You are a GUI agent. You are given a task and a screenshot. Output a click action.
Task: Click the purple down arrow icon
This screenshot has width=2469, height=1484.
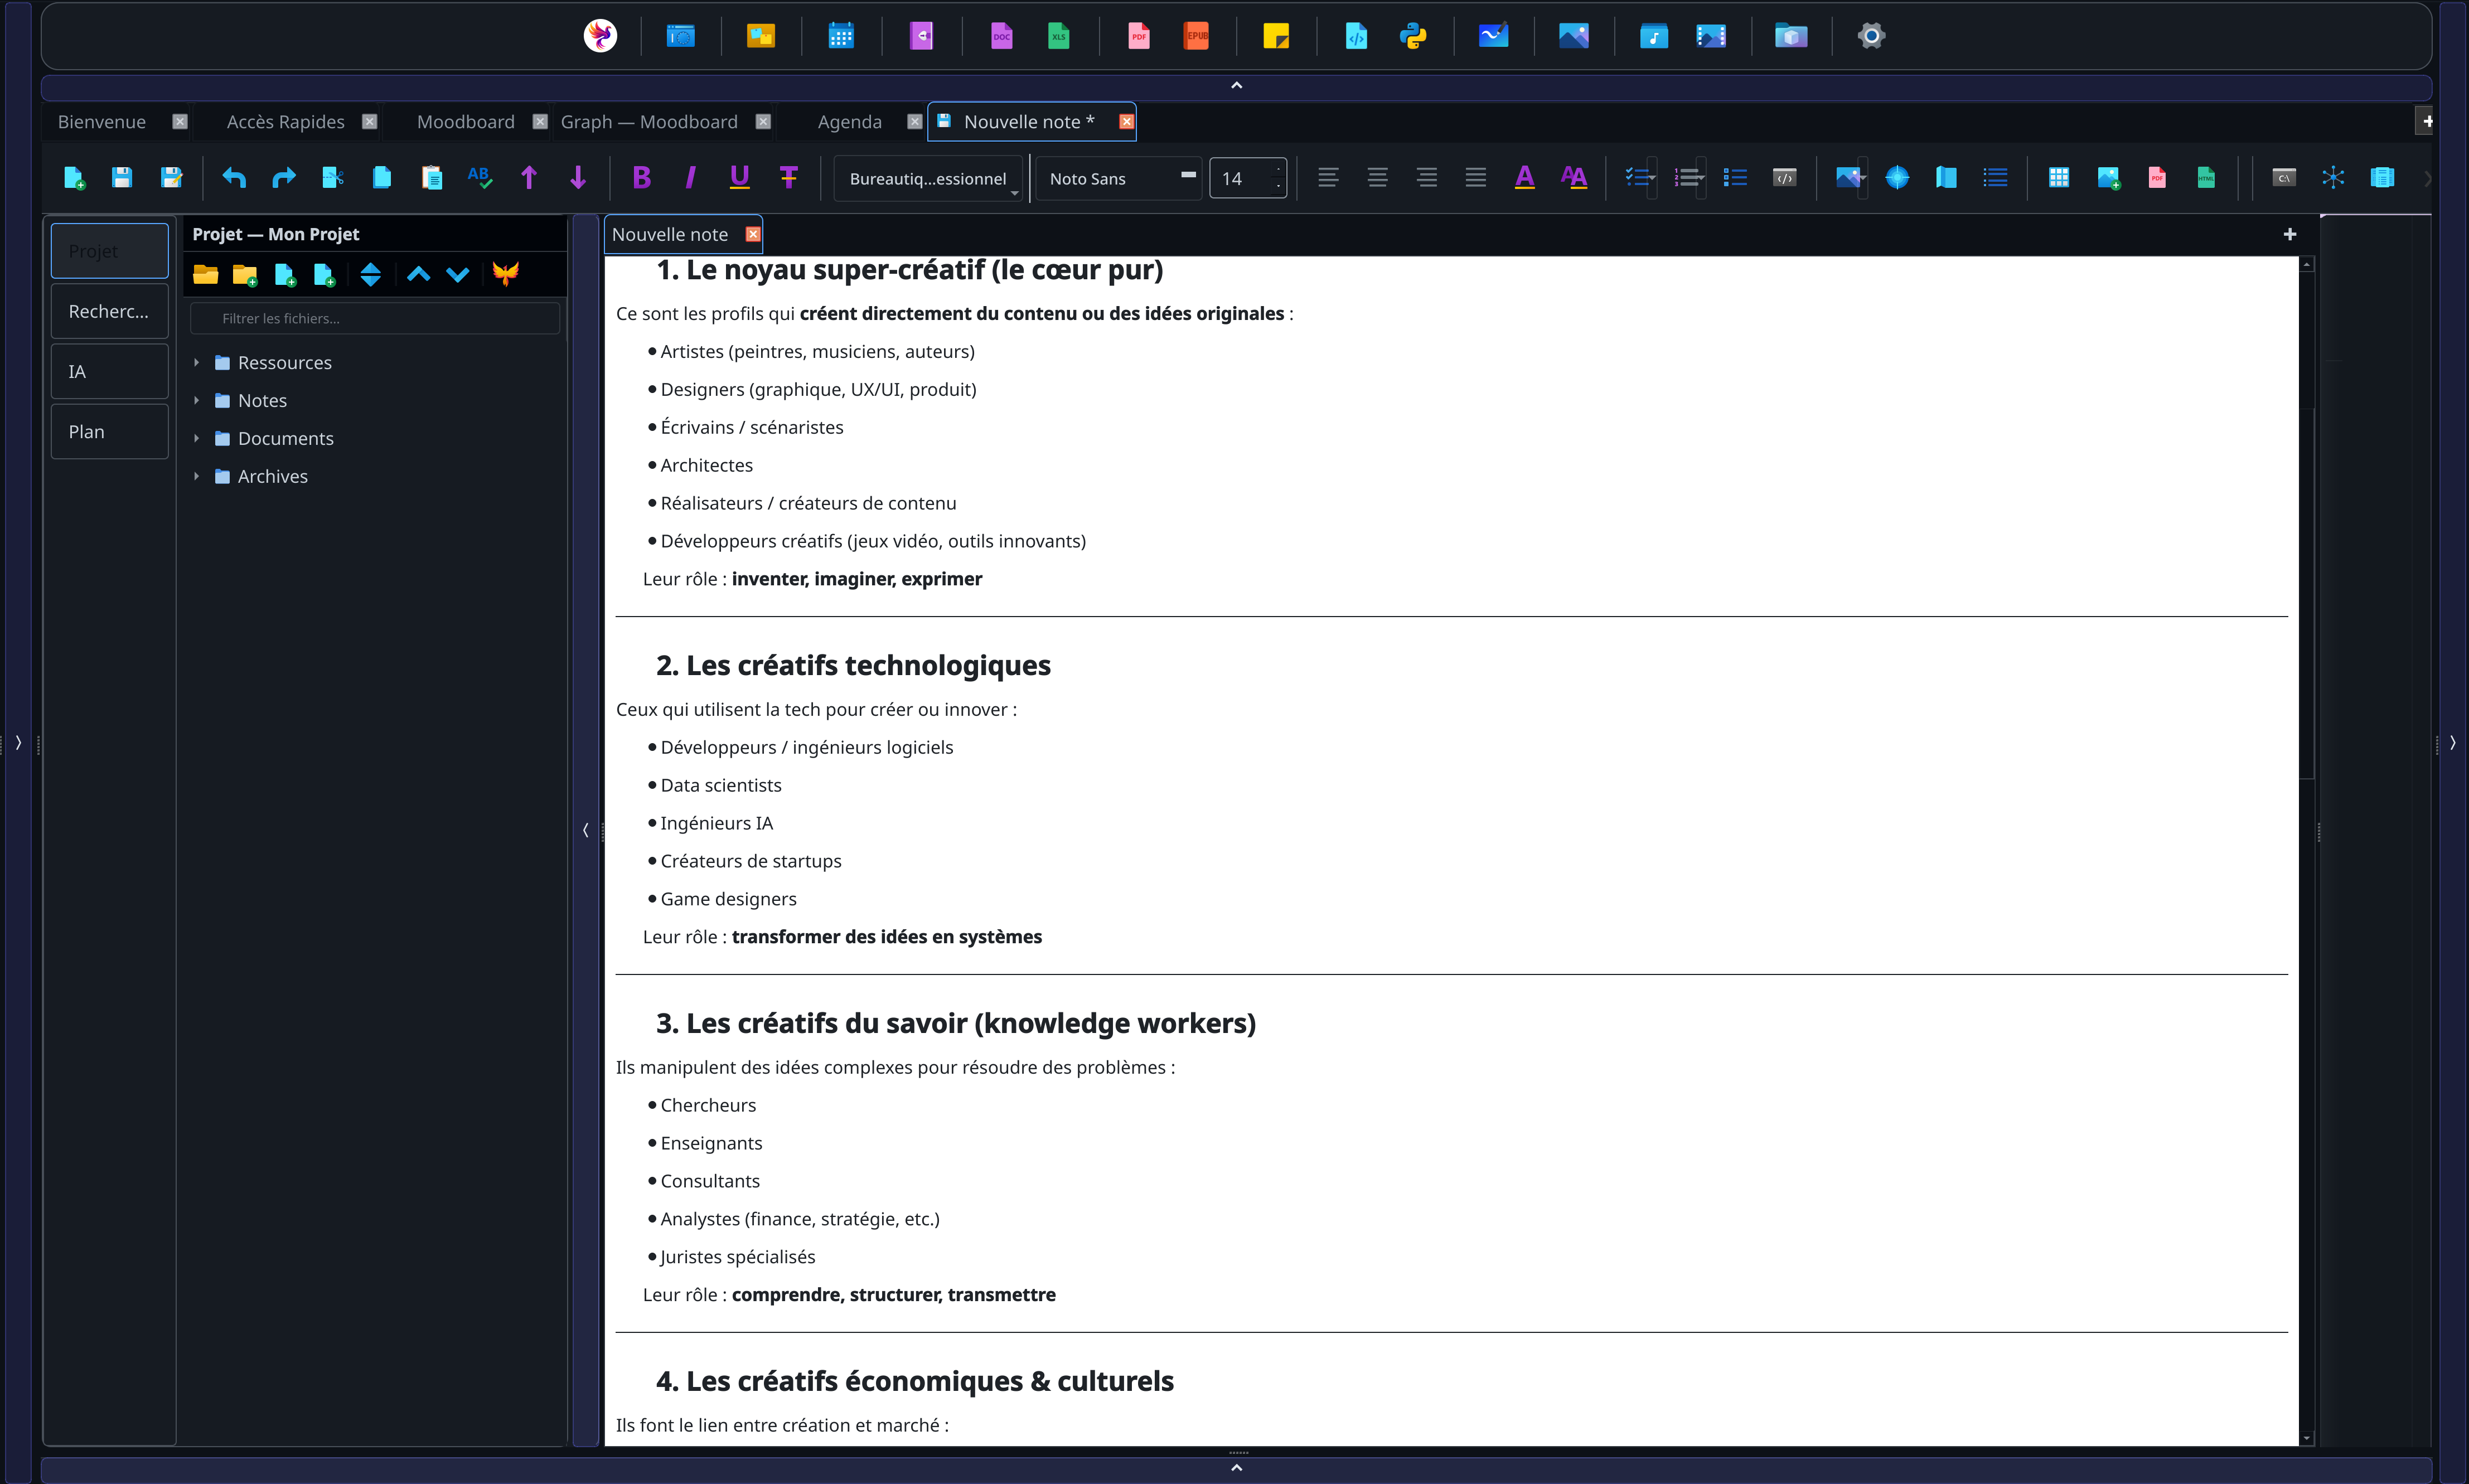(x=578, y=178)
